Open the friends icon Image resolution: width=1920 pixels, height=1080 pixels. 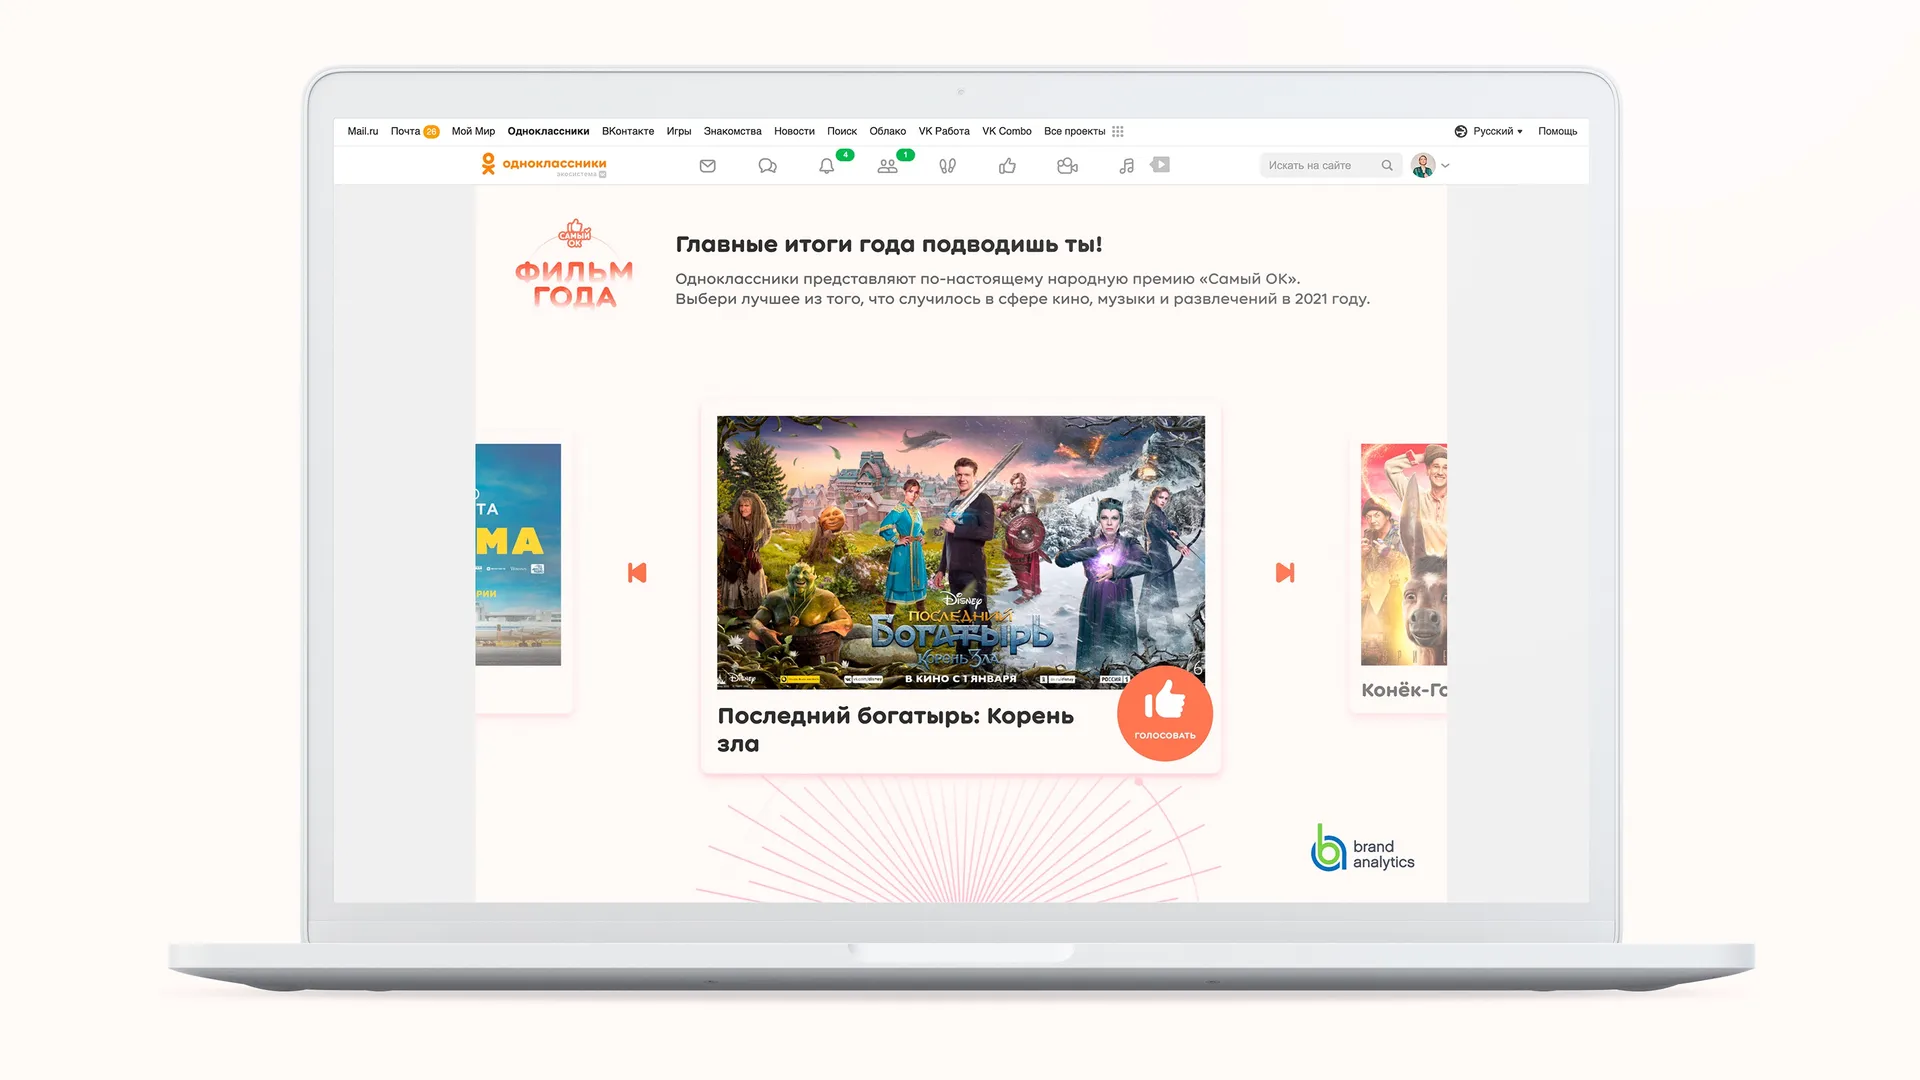887,166
